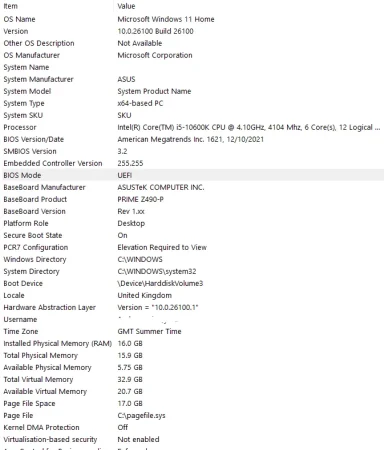The image size is (384, 450).
Task: Click the value 'Not enabled'
Action: 138,439
